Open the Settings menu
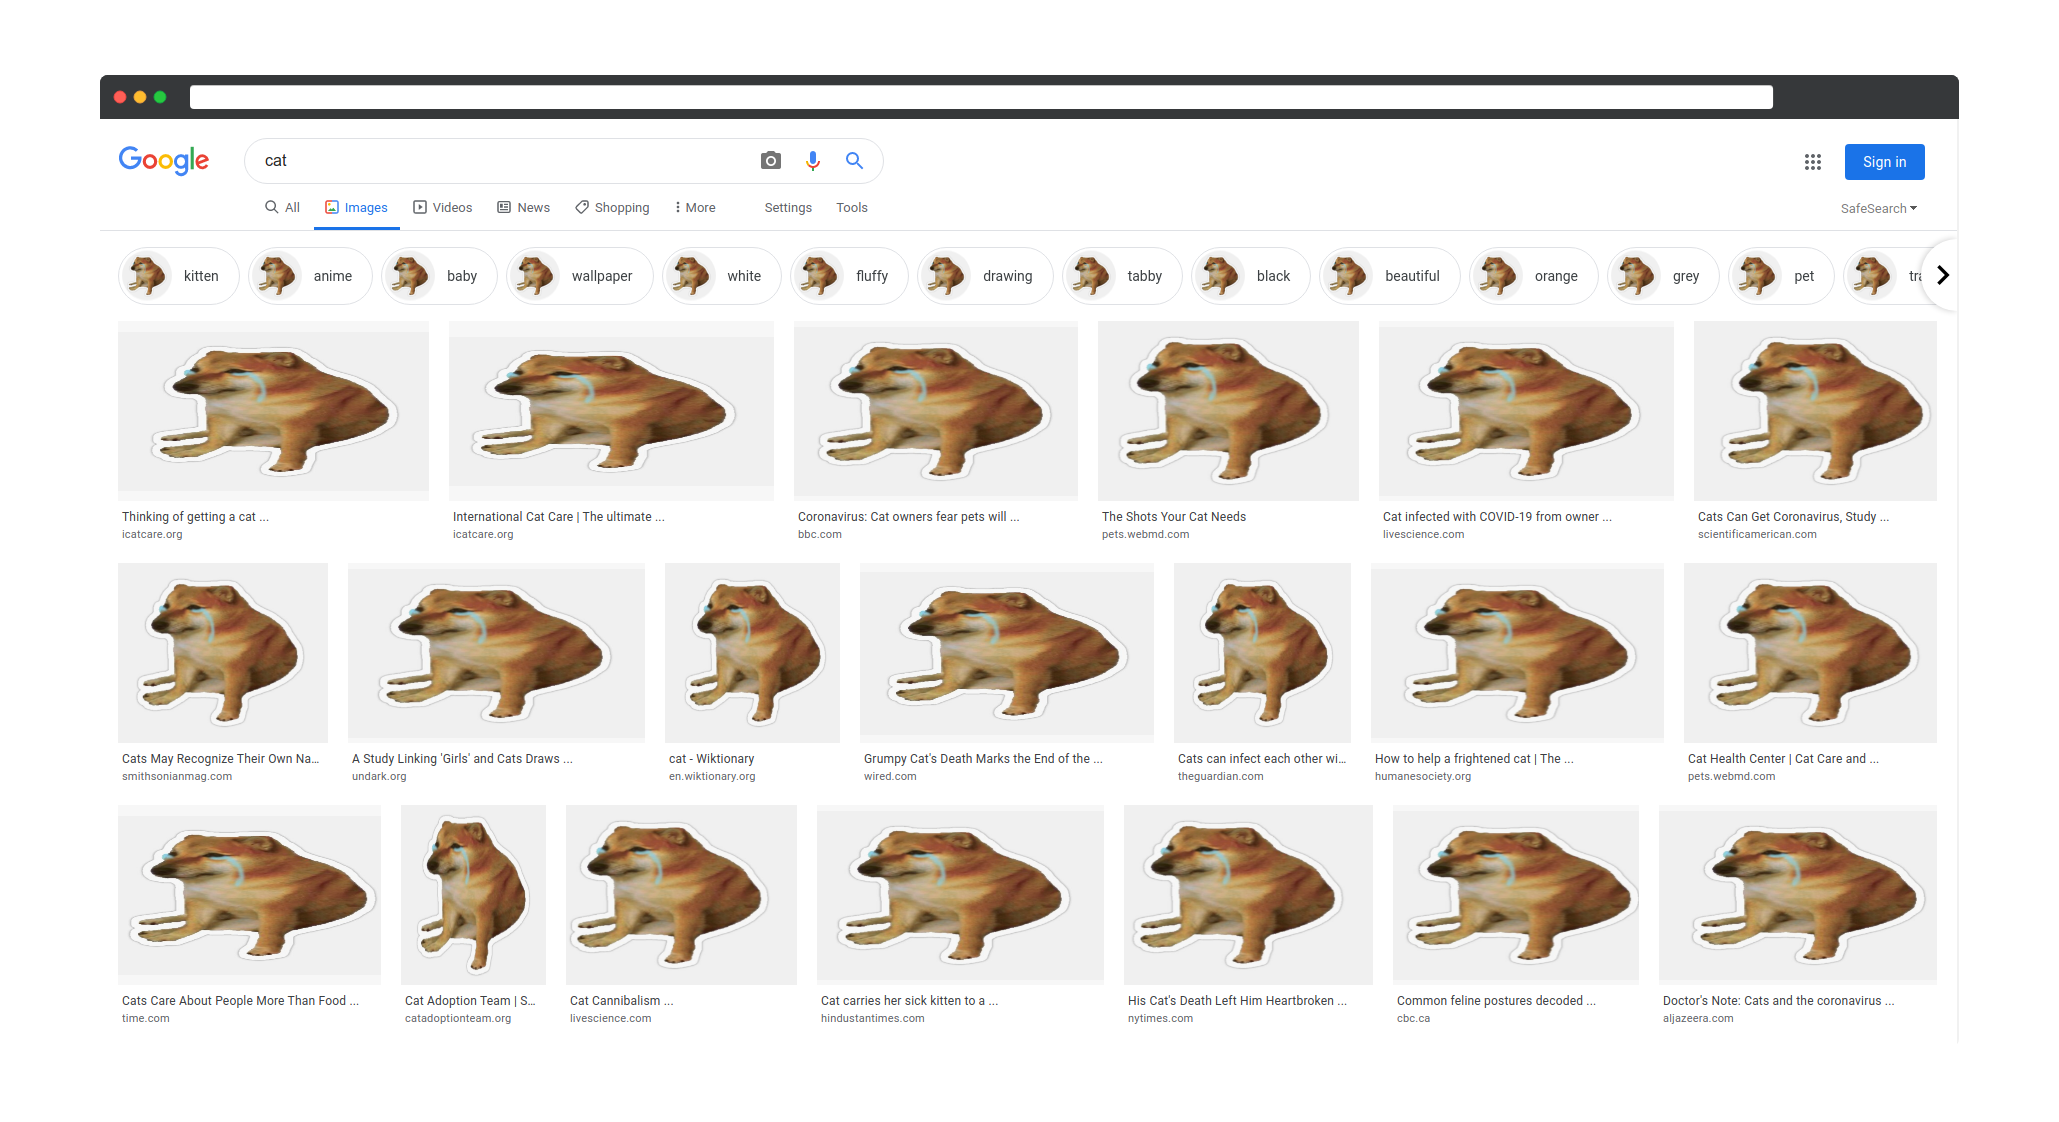Viewport: 2059px width, 1122px height. coord(788,207)
